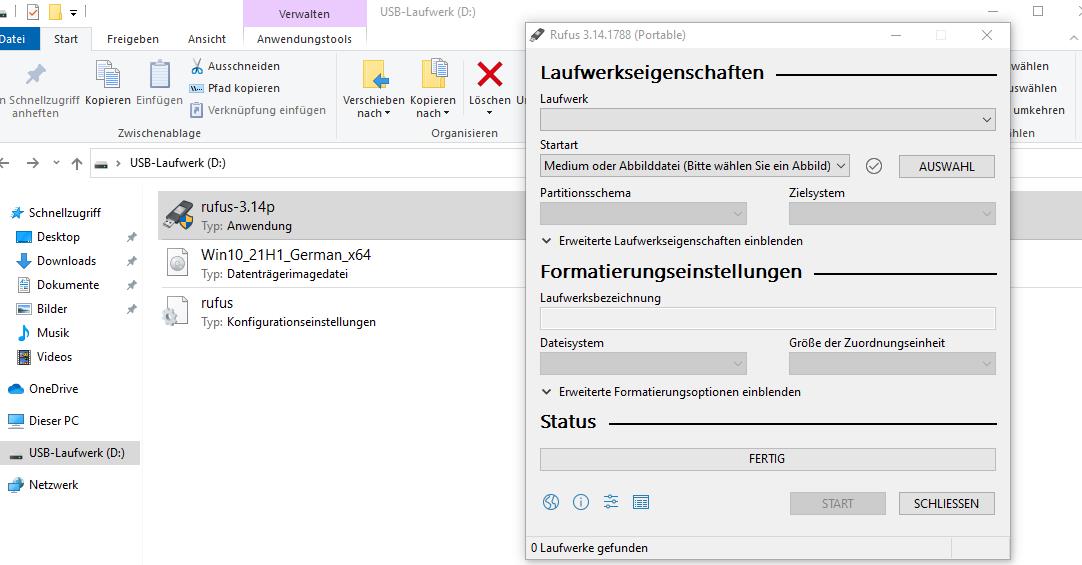The width and height of the screenshot is (1082, 565).
Task: Click the SCHLIESSEN button in Rufus
Action: click(947, 504)
